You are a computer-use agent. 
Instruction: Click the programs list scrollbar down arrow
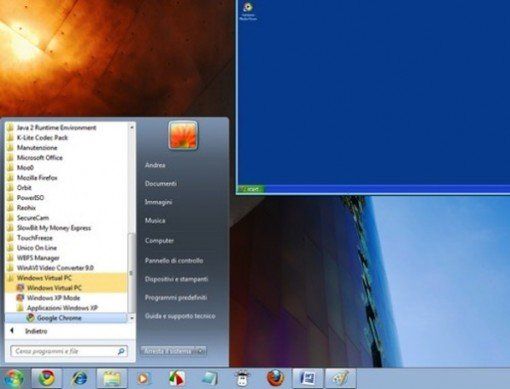(x=132, y=318)
